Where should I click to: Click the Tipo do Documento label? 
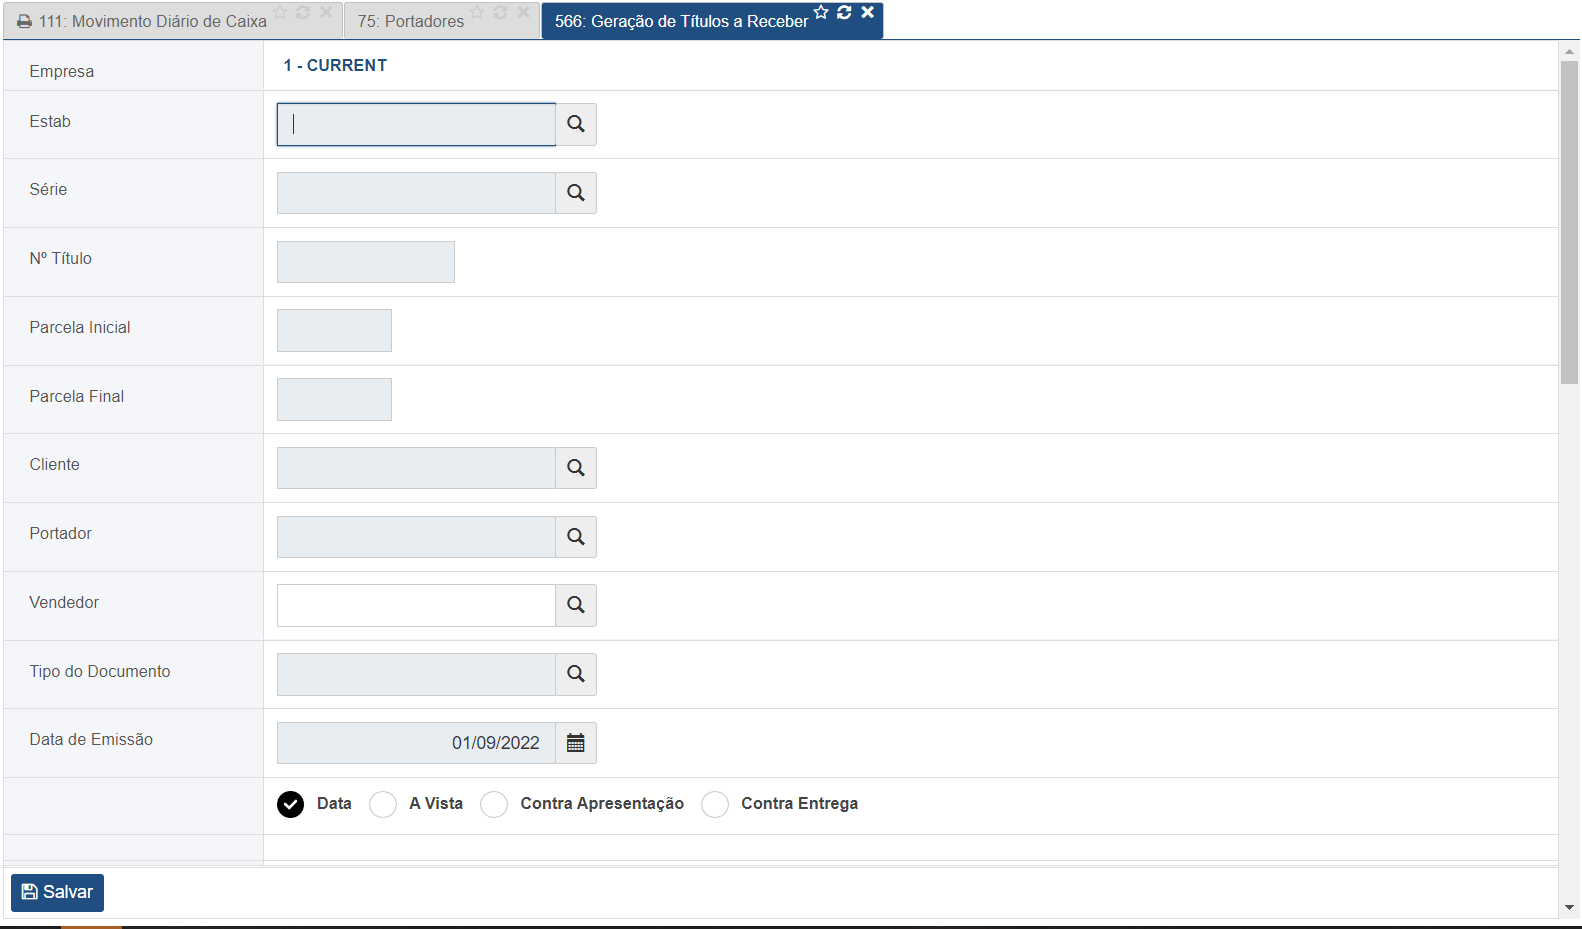(100, 671)
